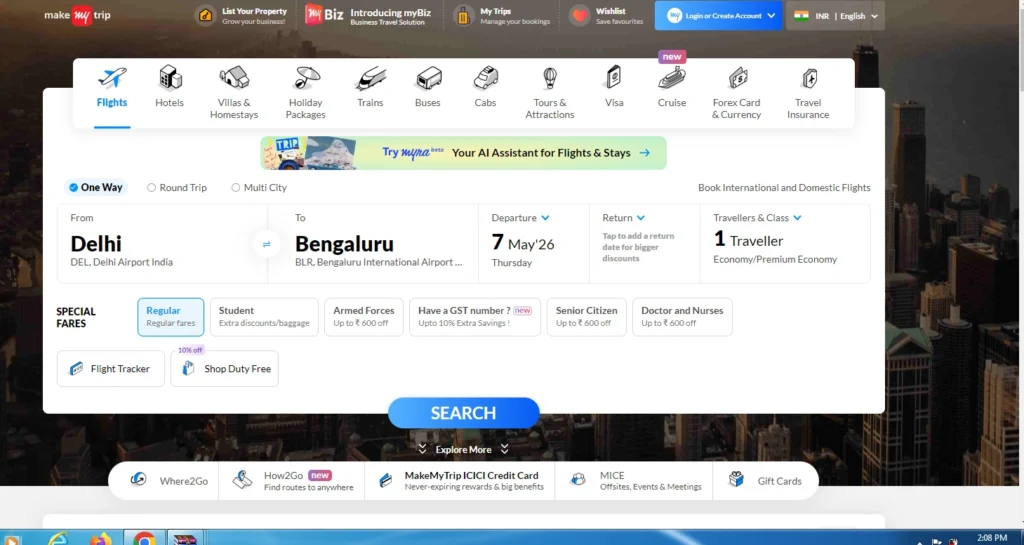Open the Forex Card & Currency icon
The image size is (1024, 545).
(x=737, y=78)
